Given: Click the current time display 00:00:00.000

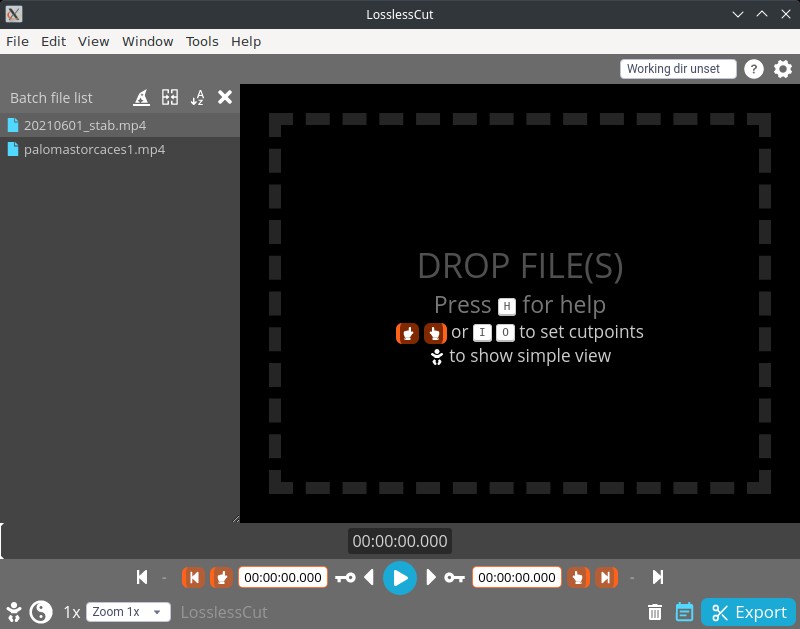Looking at the screenshot, I should click(400, 541).
